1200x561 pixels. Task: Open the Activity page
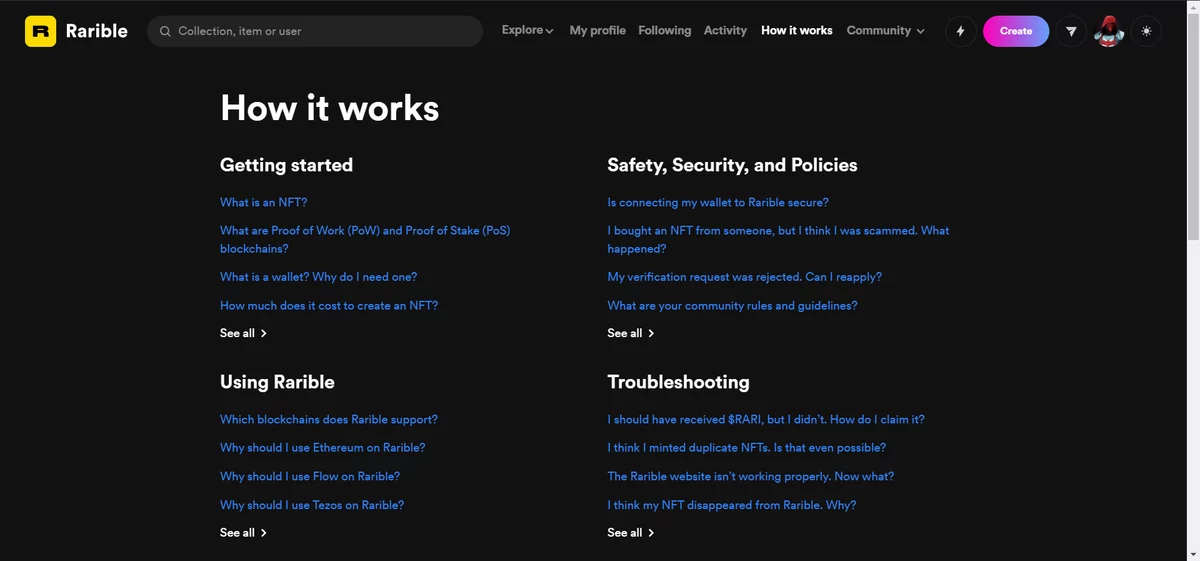pyautogui.click(x=725, y=31)
